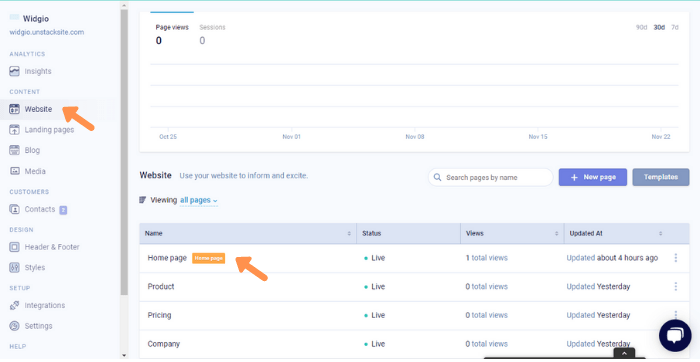The width and height of the screenshot is (700, 362).
Task: Select the 7d time range
Action: click(x=675, y=27)
